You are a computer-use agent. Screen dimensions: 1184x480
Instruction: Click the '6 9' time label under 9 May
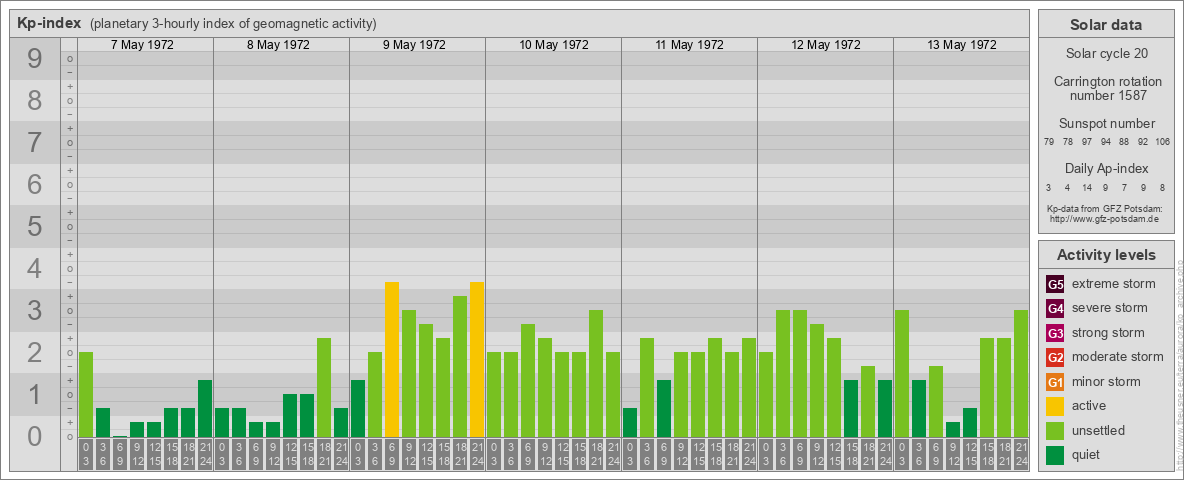[392, 455]
